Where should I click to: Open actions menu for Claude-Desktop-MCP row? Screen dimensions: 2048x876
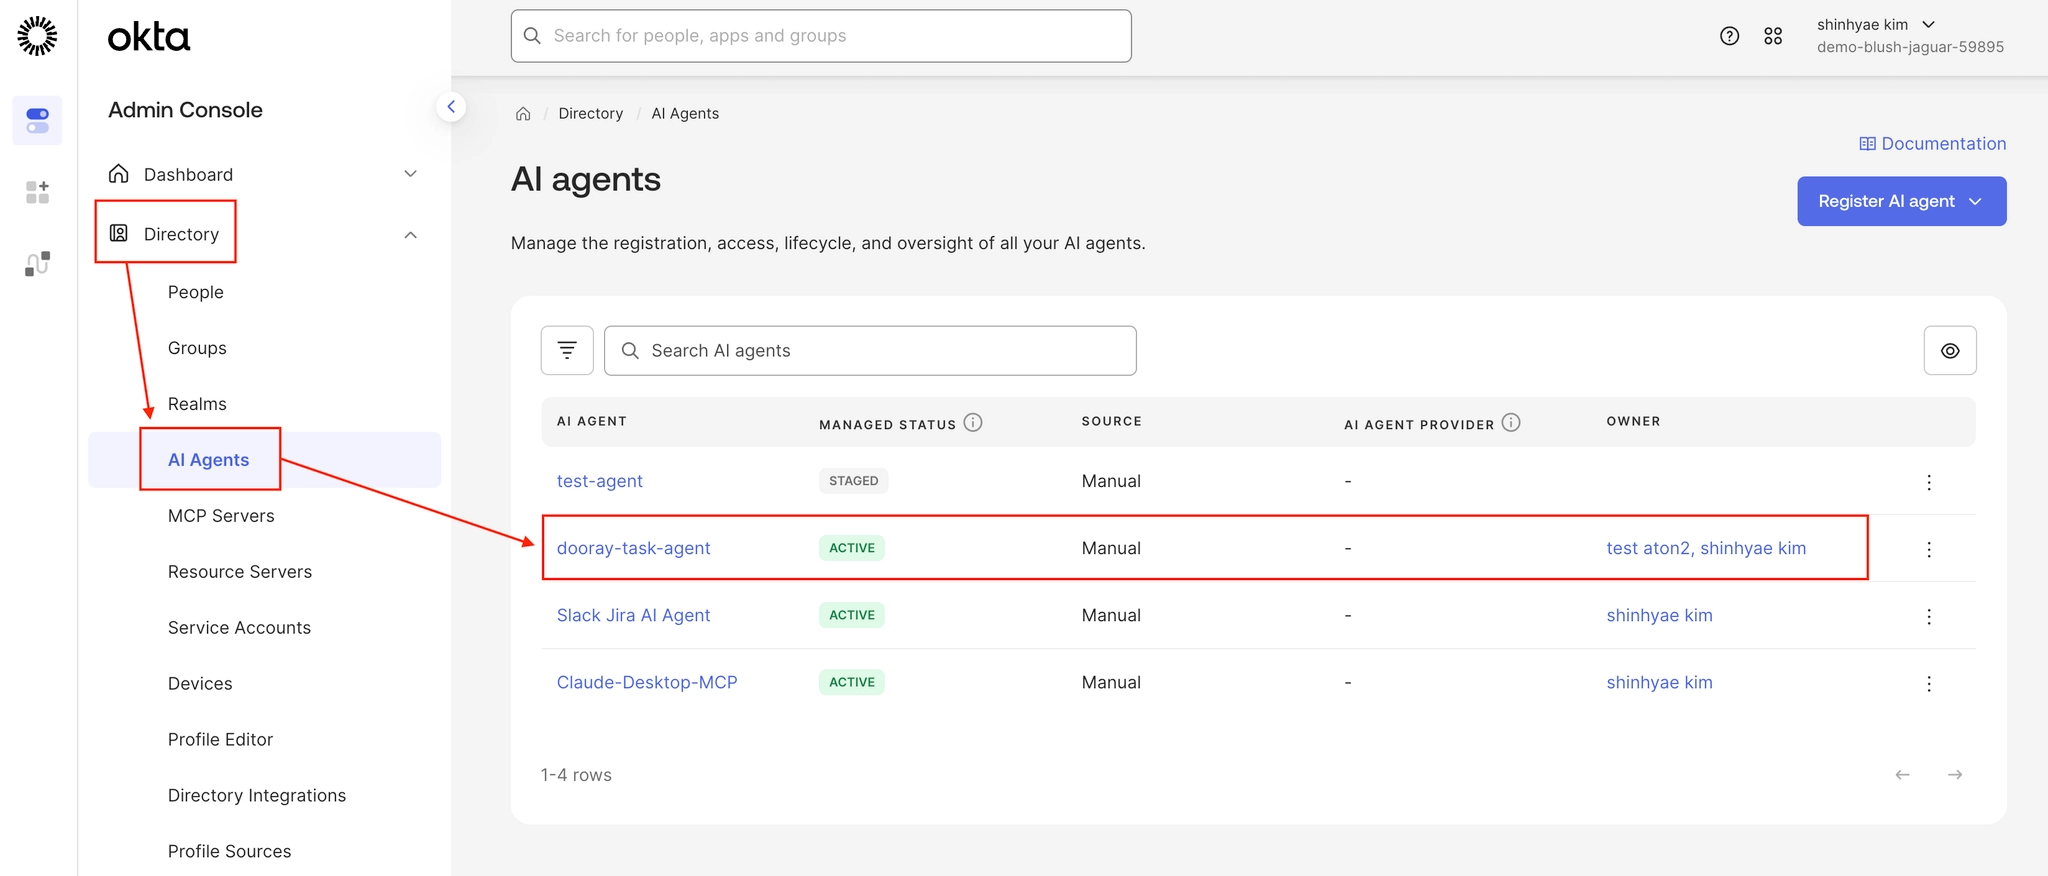tap(1929, 683)
